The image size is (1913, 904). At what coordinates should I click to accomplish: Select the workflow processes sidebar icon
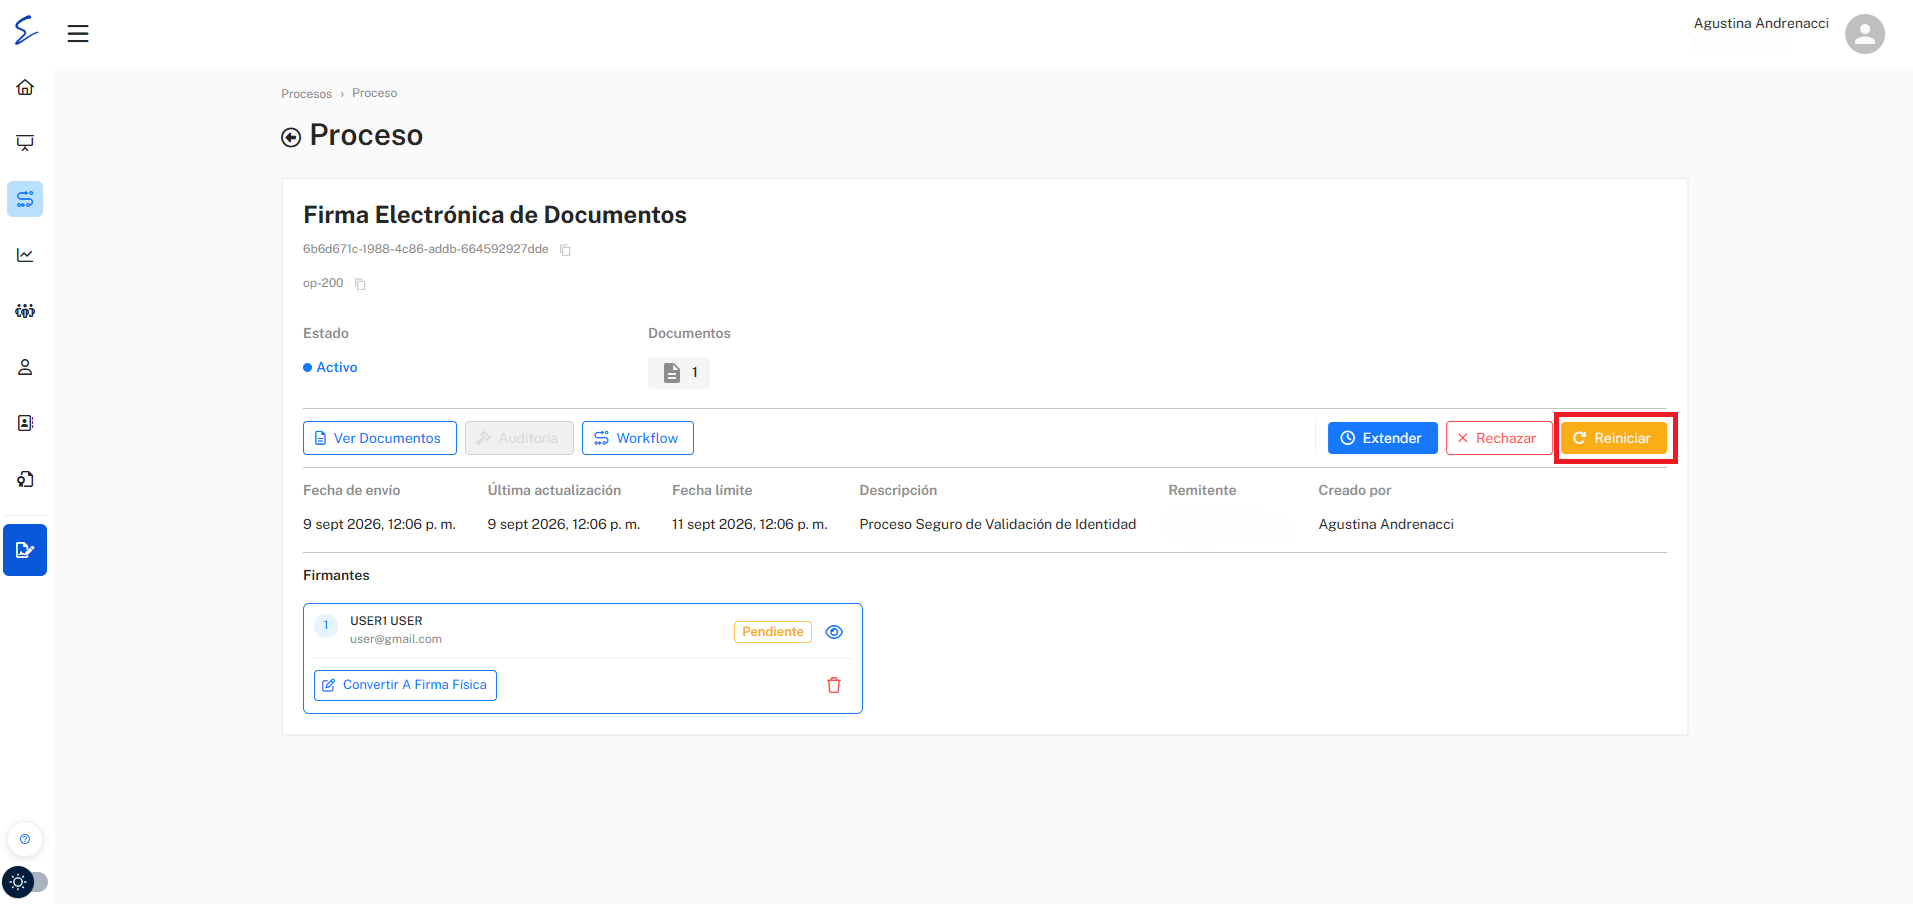point(25,199)
